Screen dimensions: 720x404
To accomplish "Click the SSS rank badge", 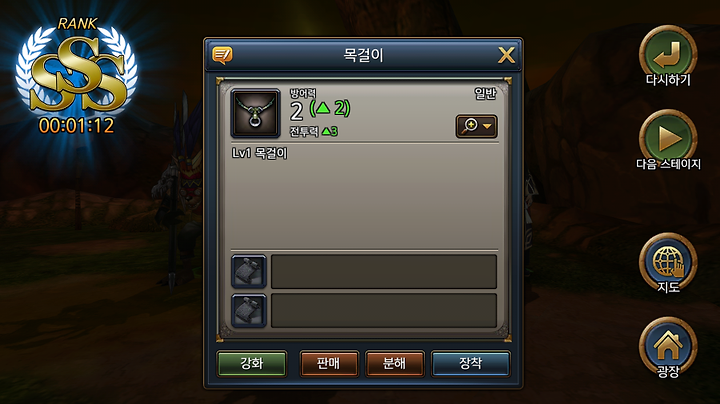I will coord(77,69).
